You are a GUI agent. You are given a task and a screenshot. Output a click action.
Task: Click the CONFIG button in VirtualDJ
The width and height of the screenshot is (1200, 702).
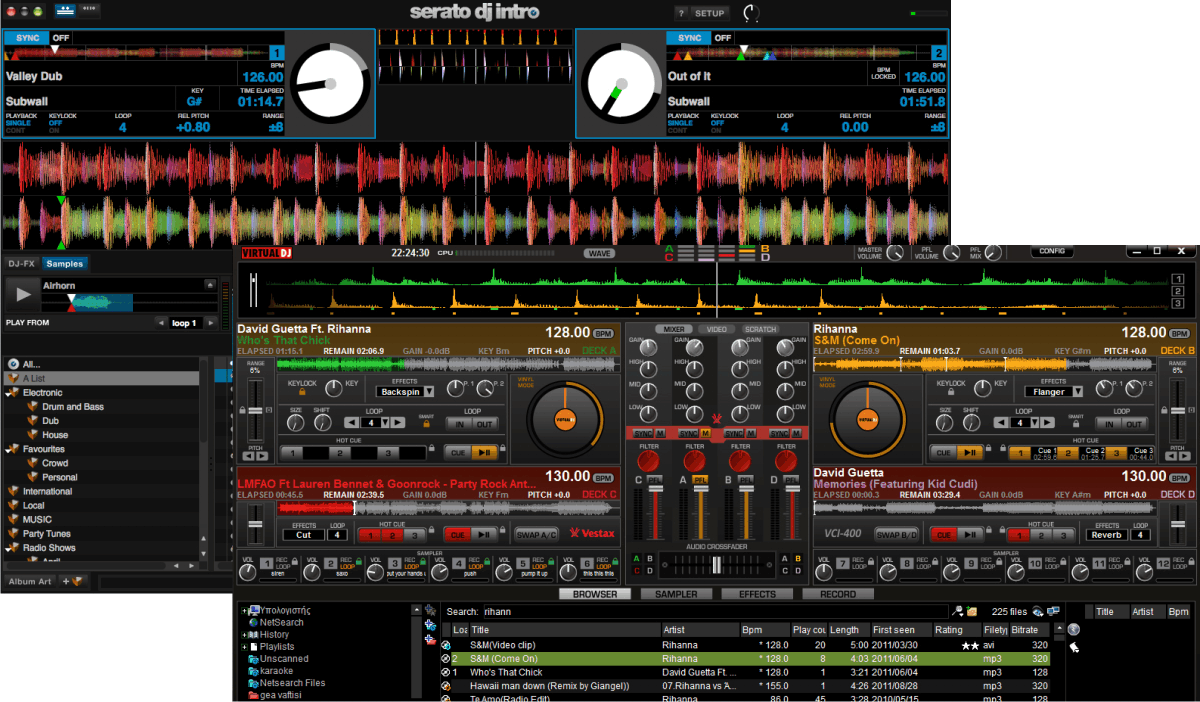(1053, 252)
